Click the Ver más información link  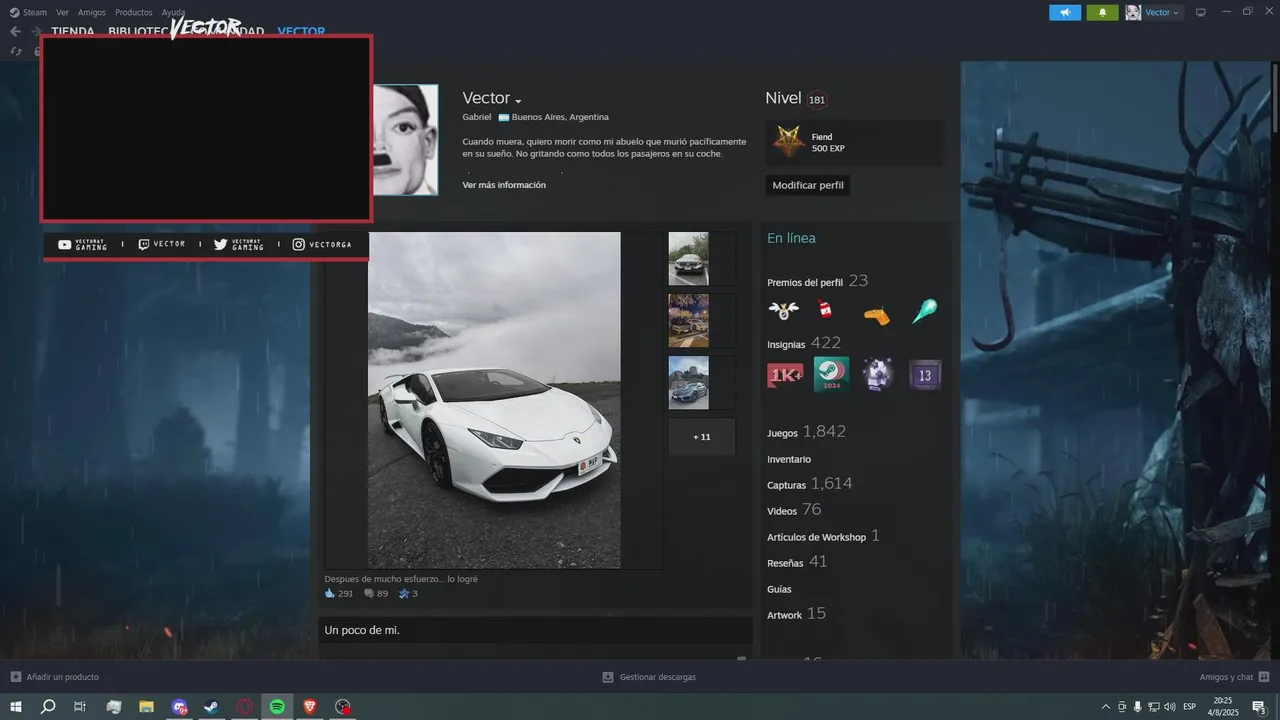tap(504, 185)
